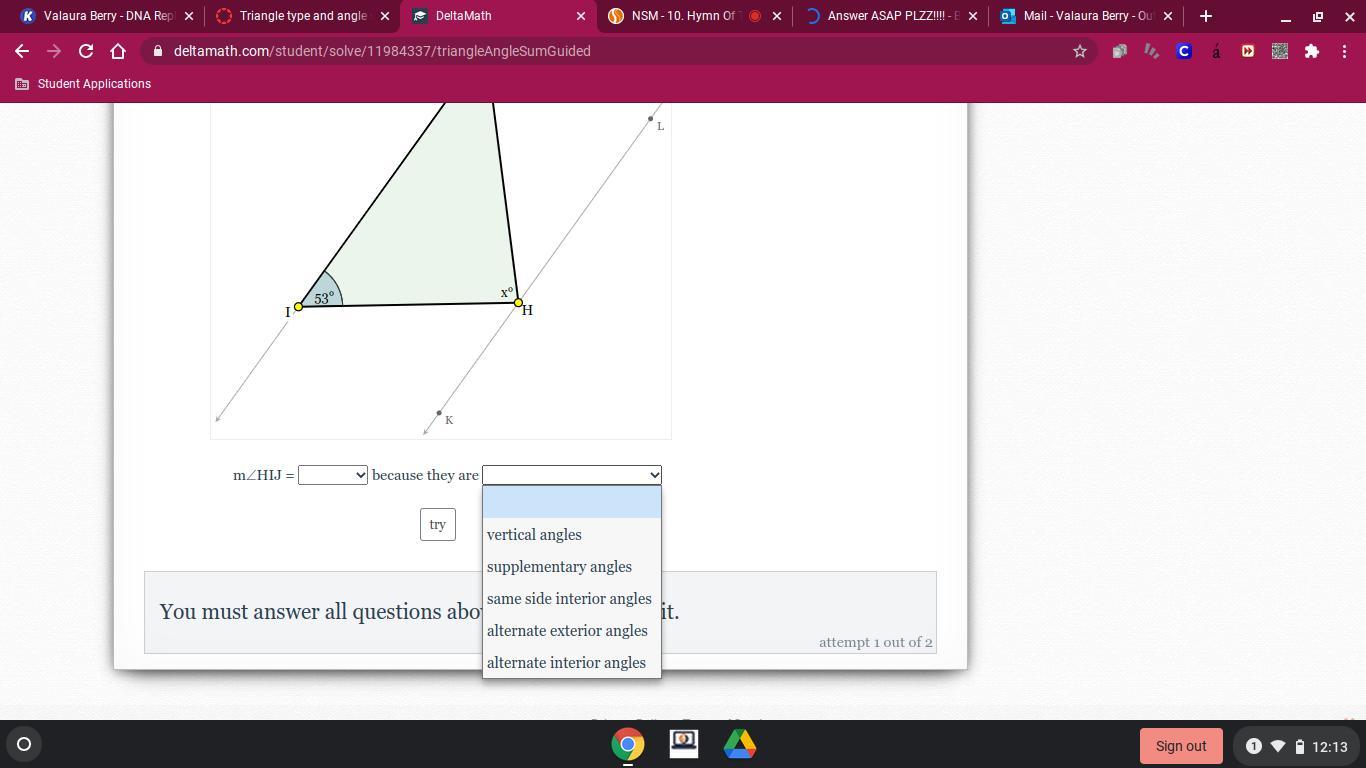Expand the m∠HIJ value dropdown
The image size is (1366, 768).
click(x=332, y=475)
